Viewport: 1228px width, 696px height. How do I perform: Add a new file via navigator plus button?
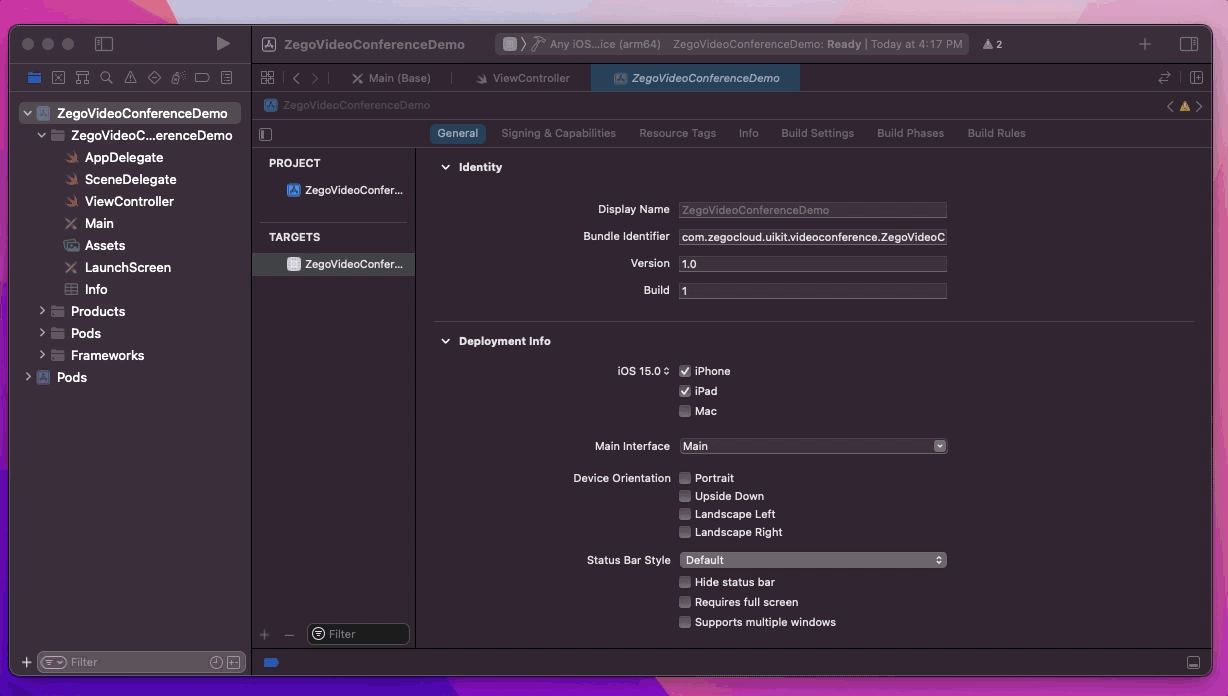pos(27,662)
